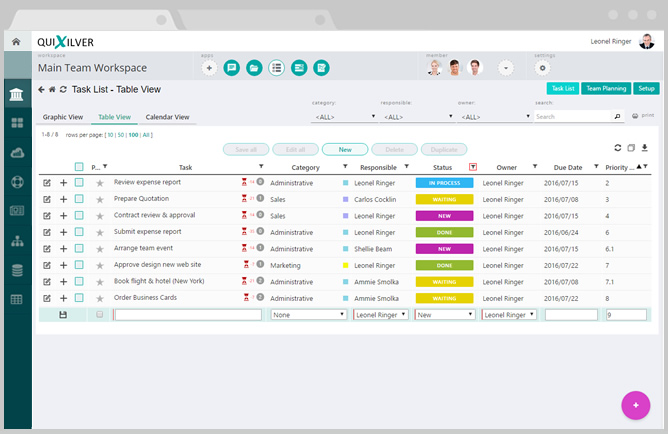Click the search magnifier icon
Viewport: 668px width, 434px height.
click(617, 116)
